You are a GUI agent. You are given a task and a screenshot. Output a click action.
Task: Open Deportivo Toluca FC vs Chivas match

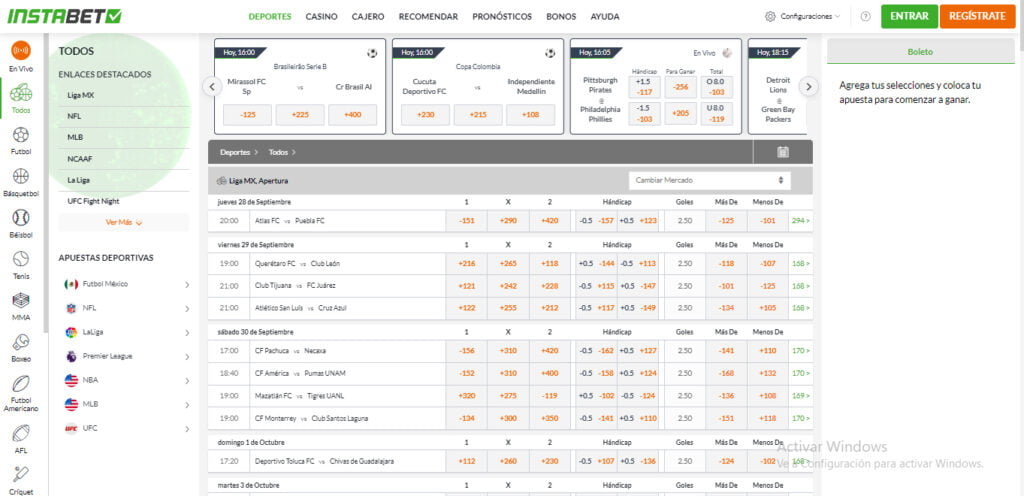point(324,461)
